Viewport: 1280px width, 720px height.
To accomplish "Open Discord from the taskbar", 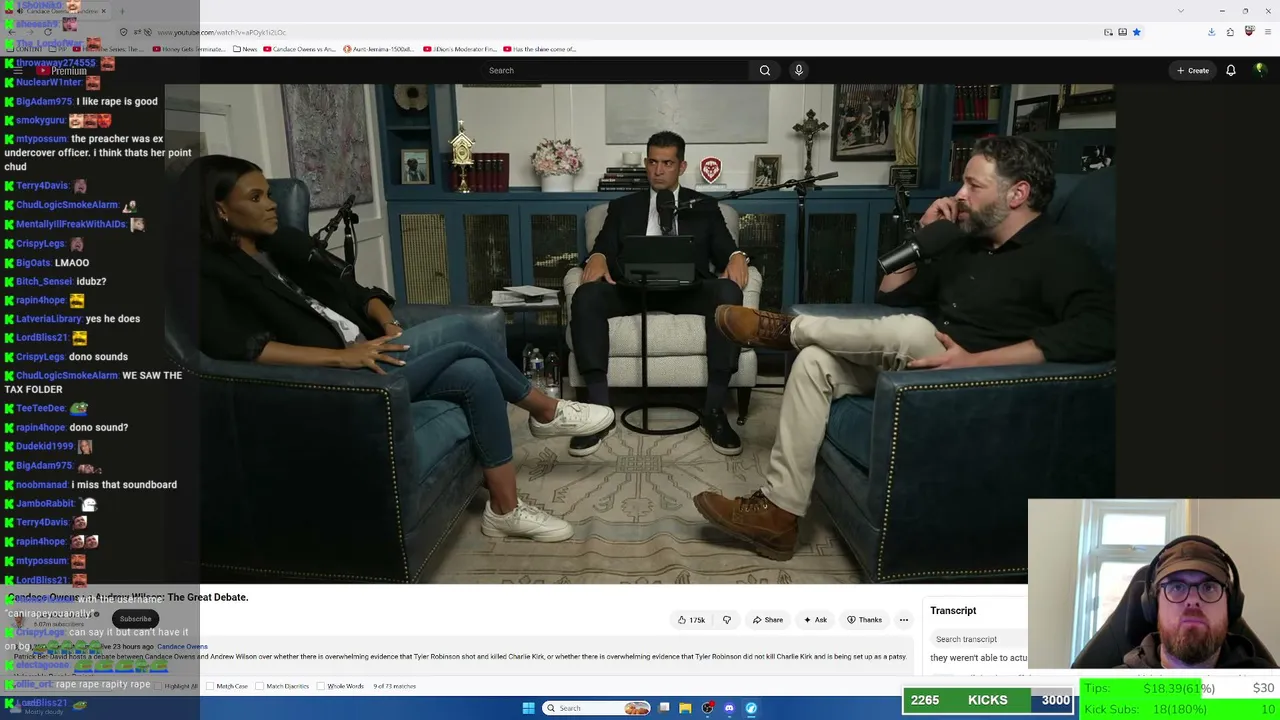I will click(x=729, y=708).
